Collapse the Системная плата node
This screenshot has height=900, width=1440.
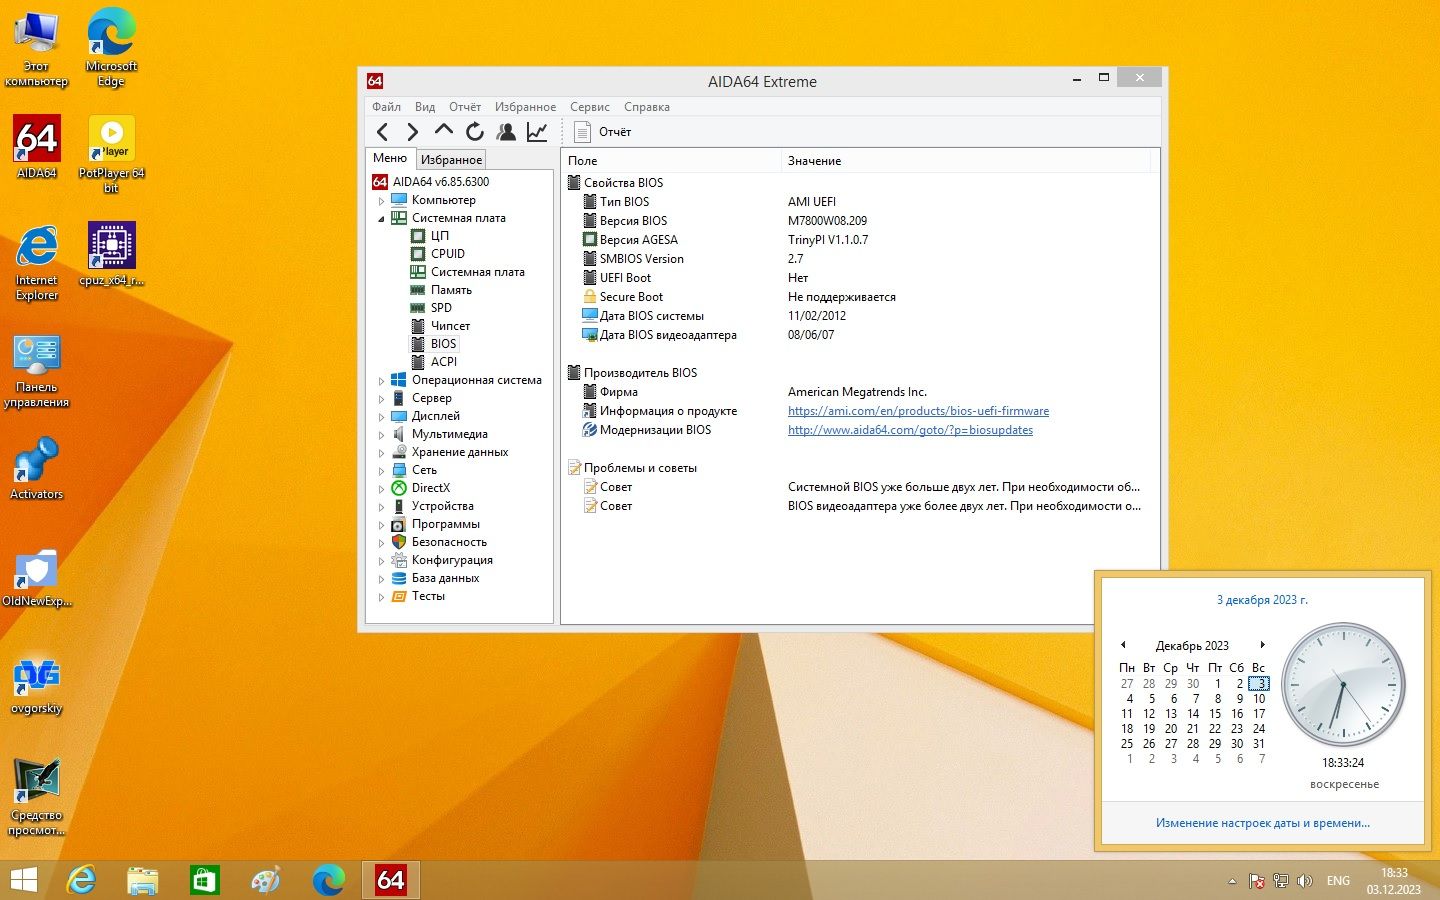(381, 219)
